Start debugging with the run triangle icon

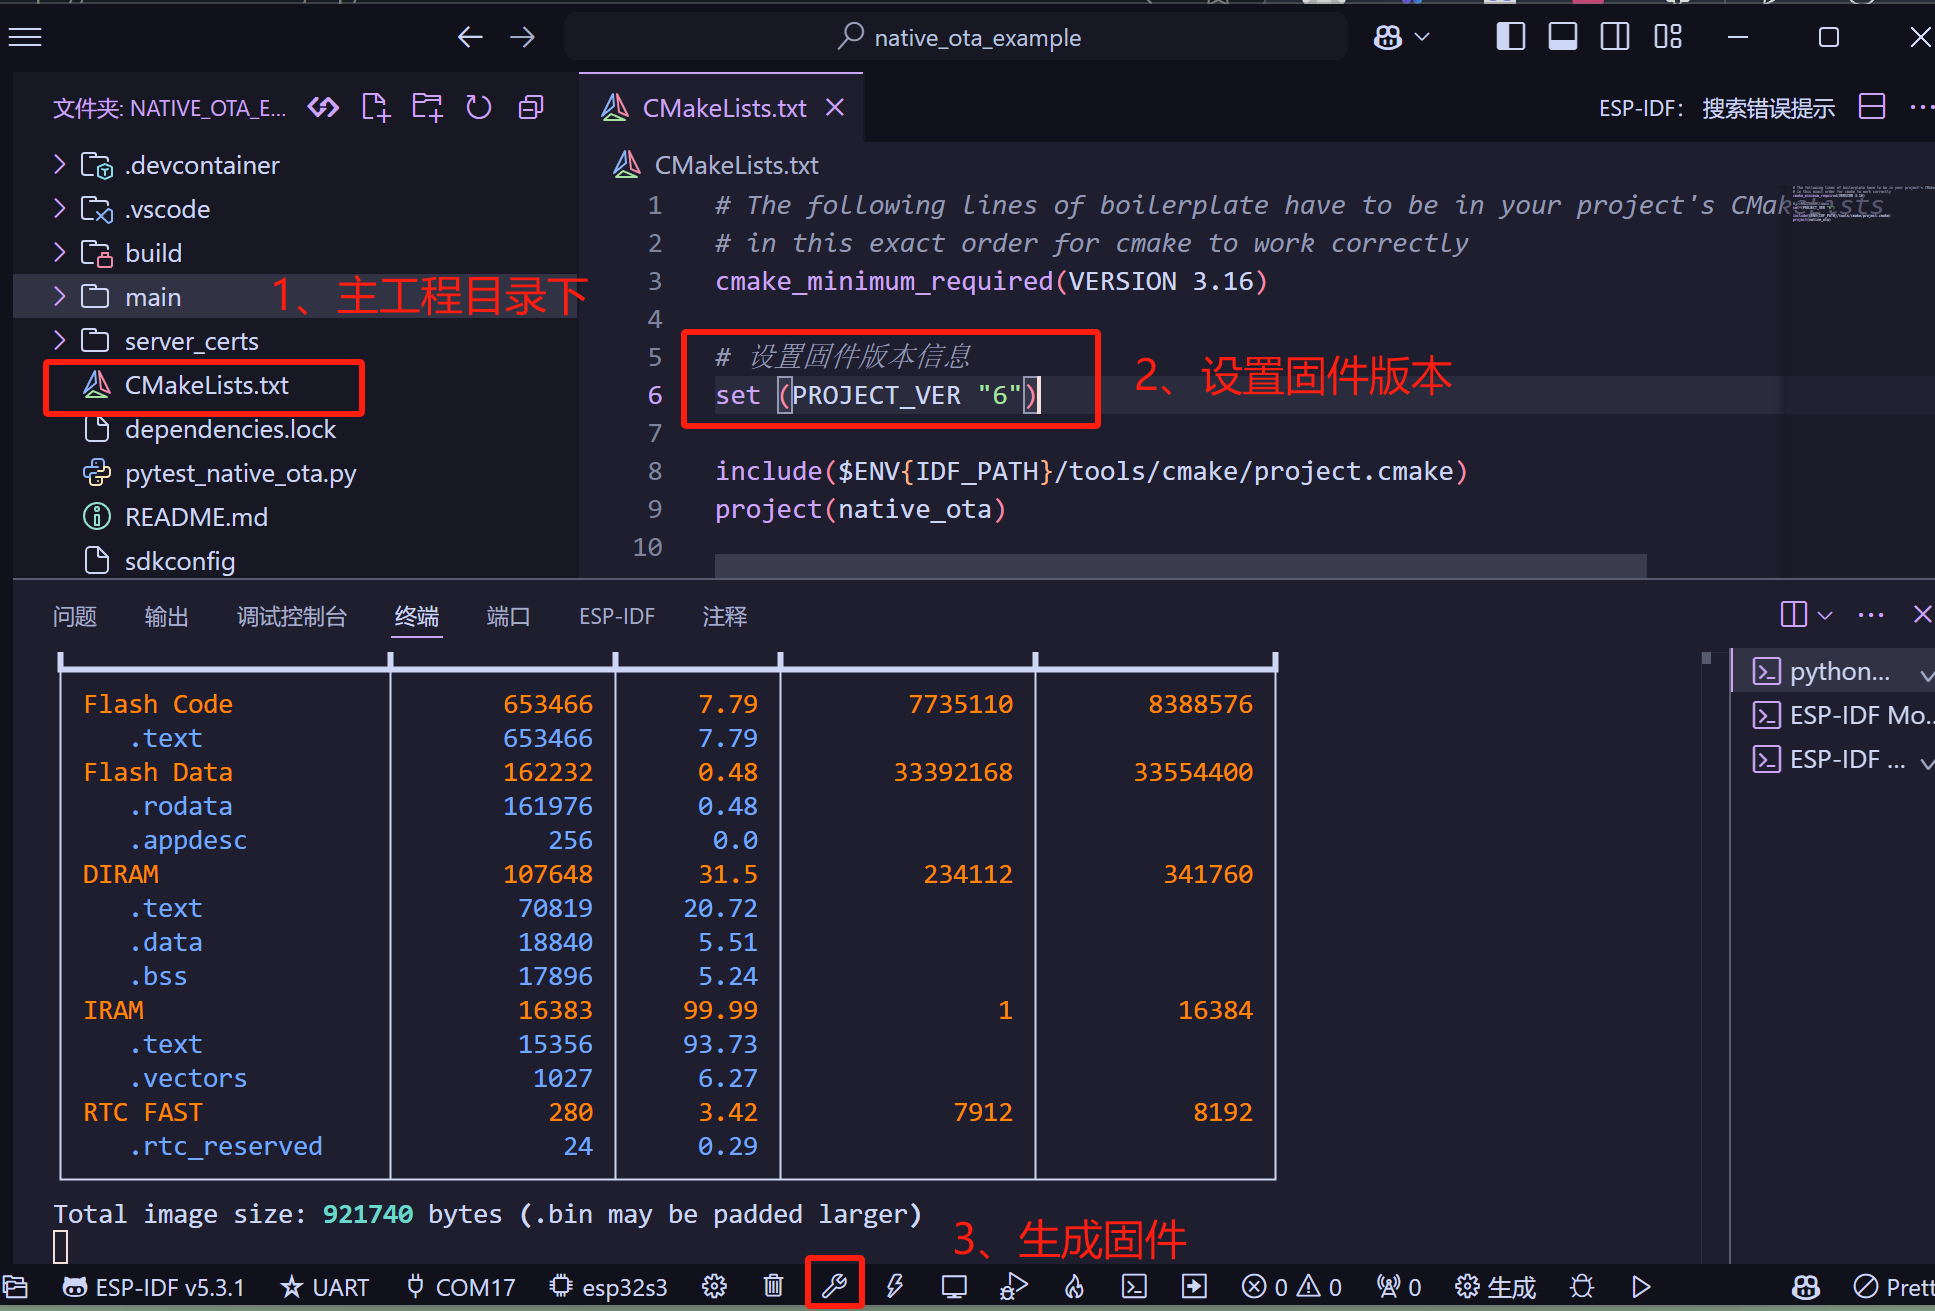coord(1639,1287)
